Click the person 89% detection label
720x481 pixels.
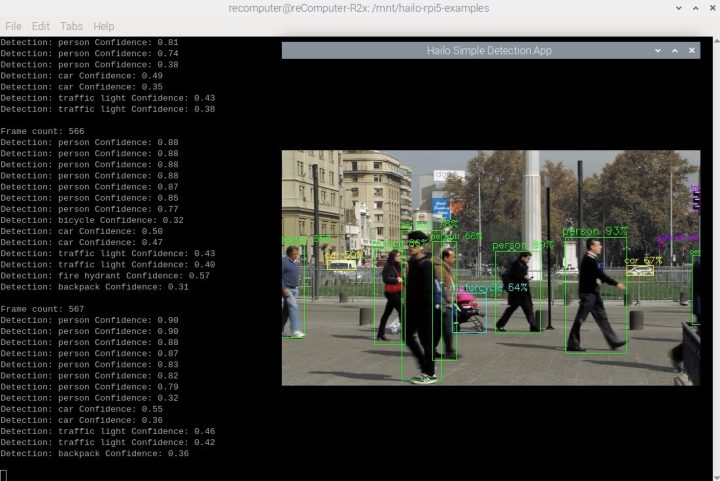(x=522, y=245)
